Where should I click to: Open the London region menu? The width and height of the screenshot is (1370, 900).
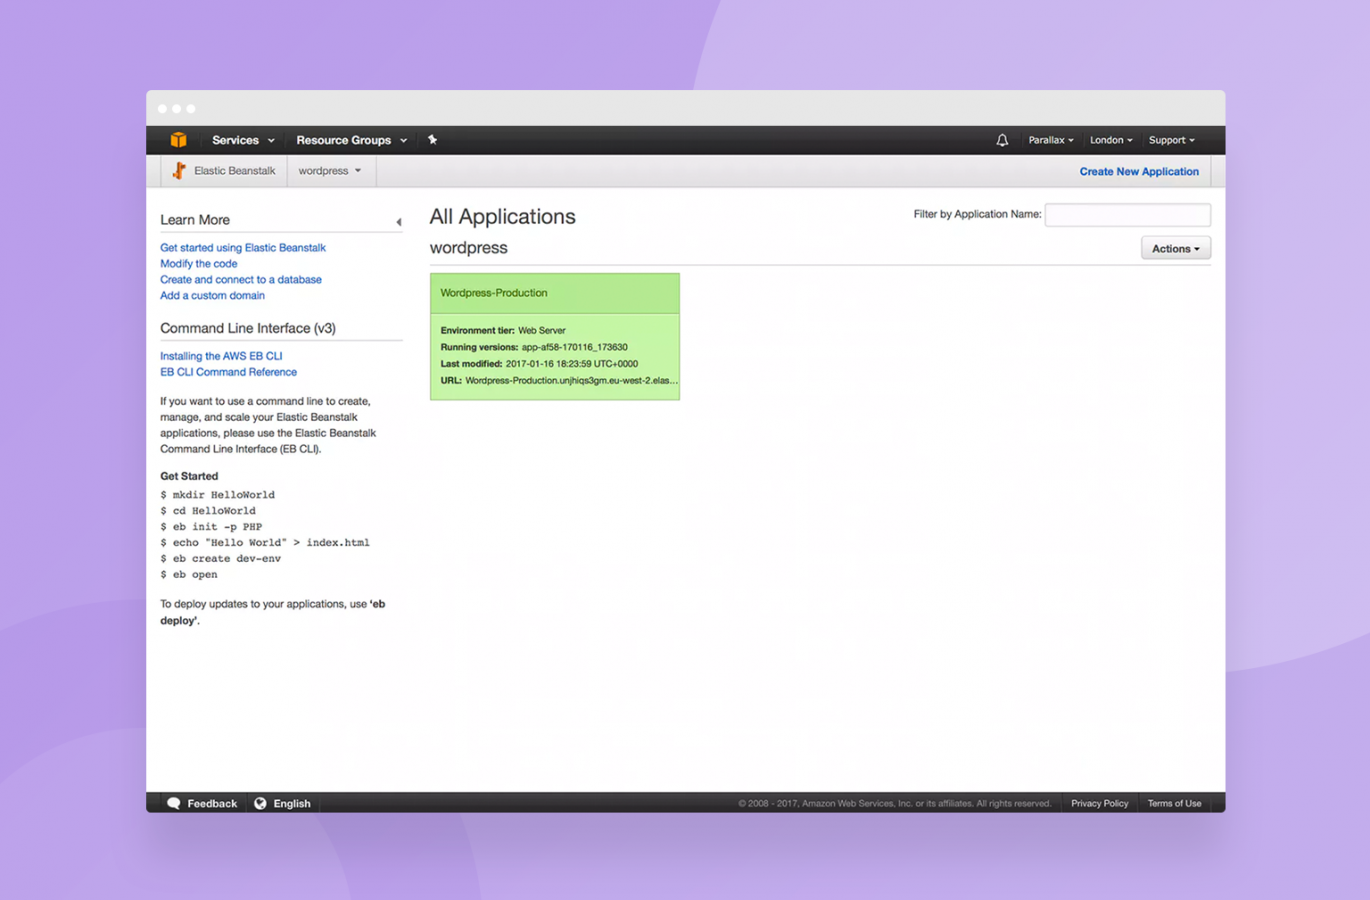click(x=1111, y=140)
